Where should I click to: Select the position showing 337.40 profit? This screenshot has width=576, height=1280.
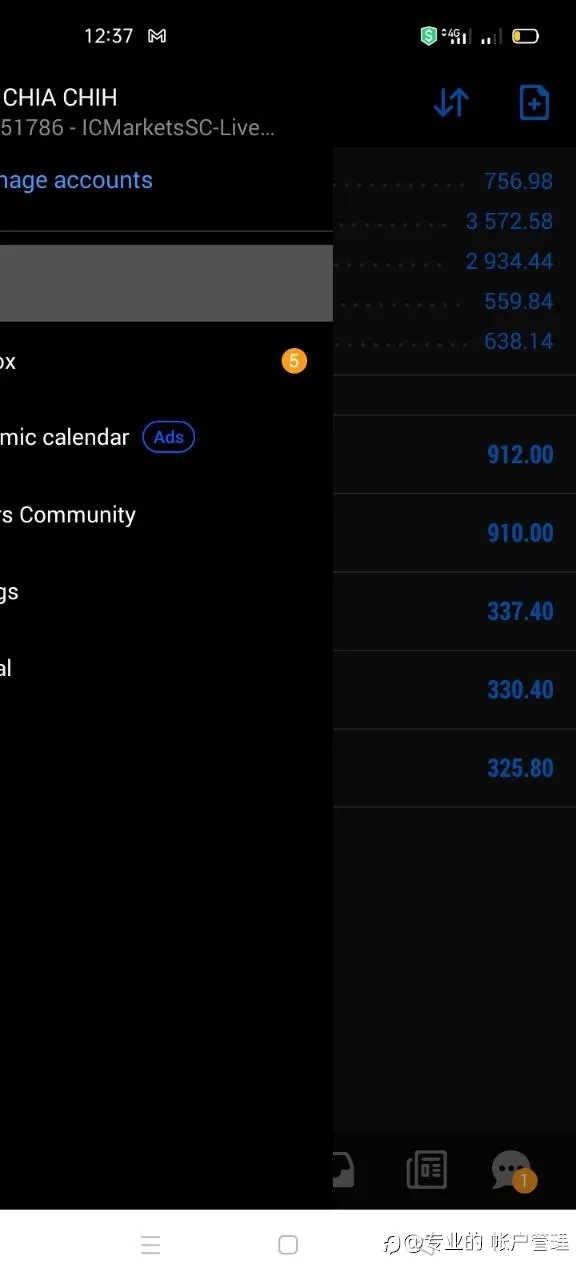pyautogui.click(x=454, y=611)
